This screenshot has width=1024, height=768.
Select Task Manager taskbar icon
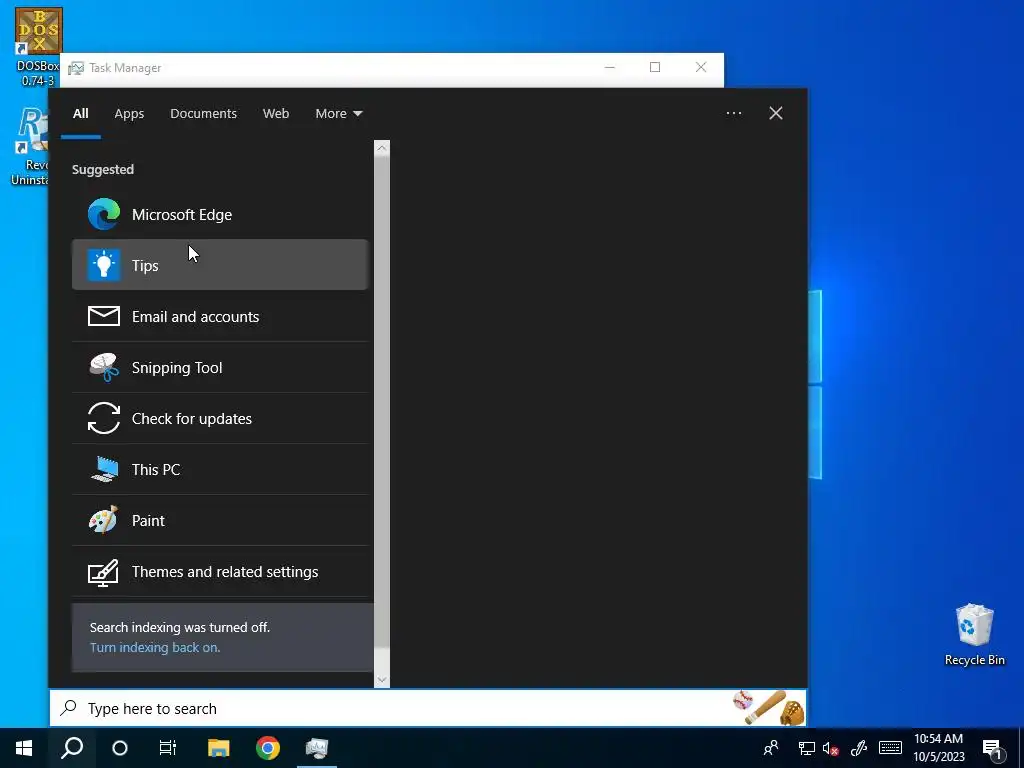(317, 748)
